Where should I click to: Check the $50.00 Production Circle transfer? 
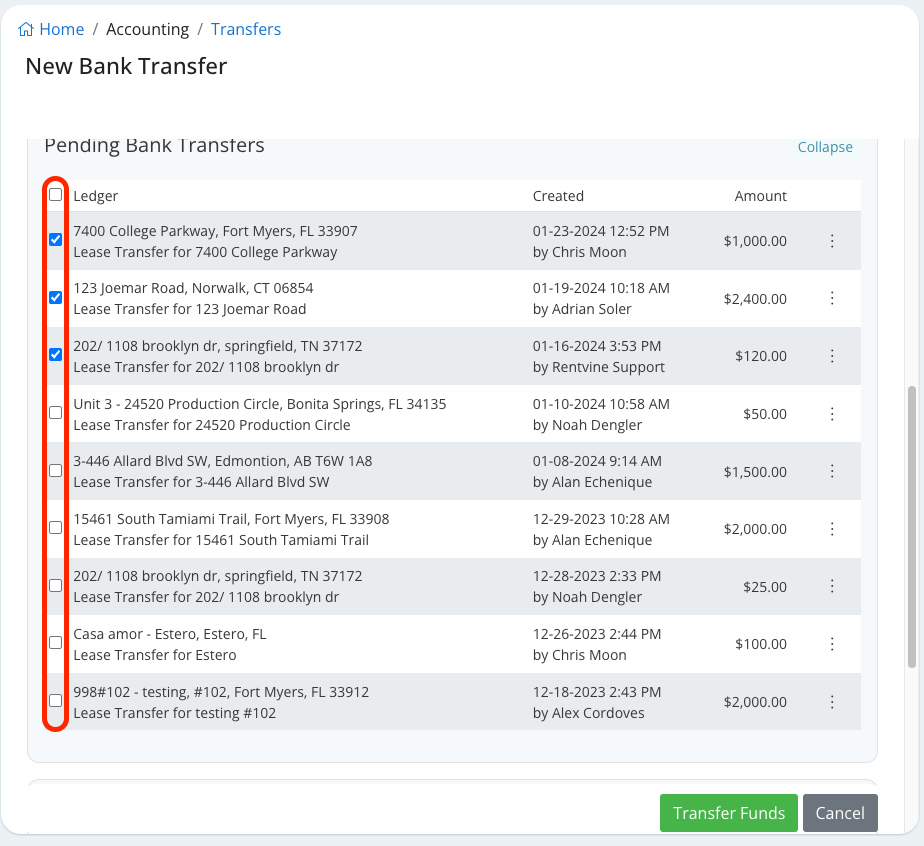[x=56, y=412]
